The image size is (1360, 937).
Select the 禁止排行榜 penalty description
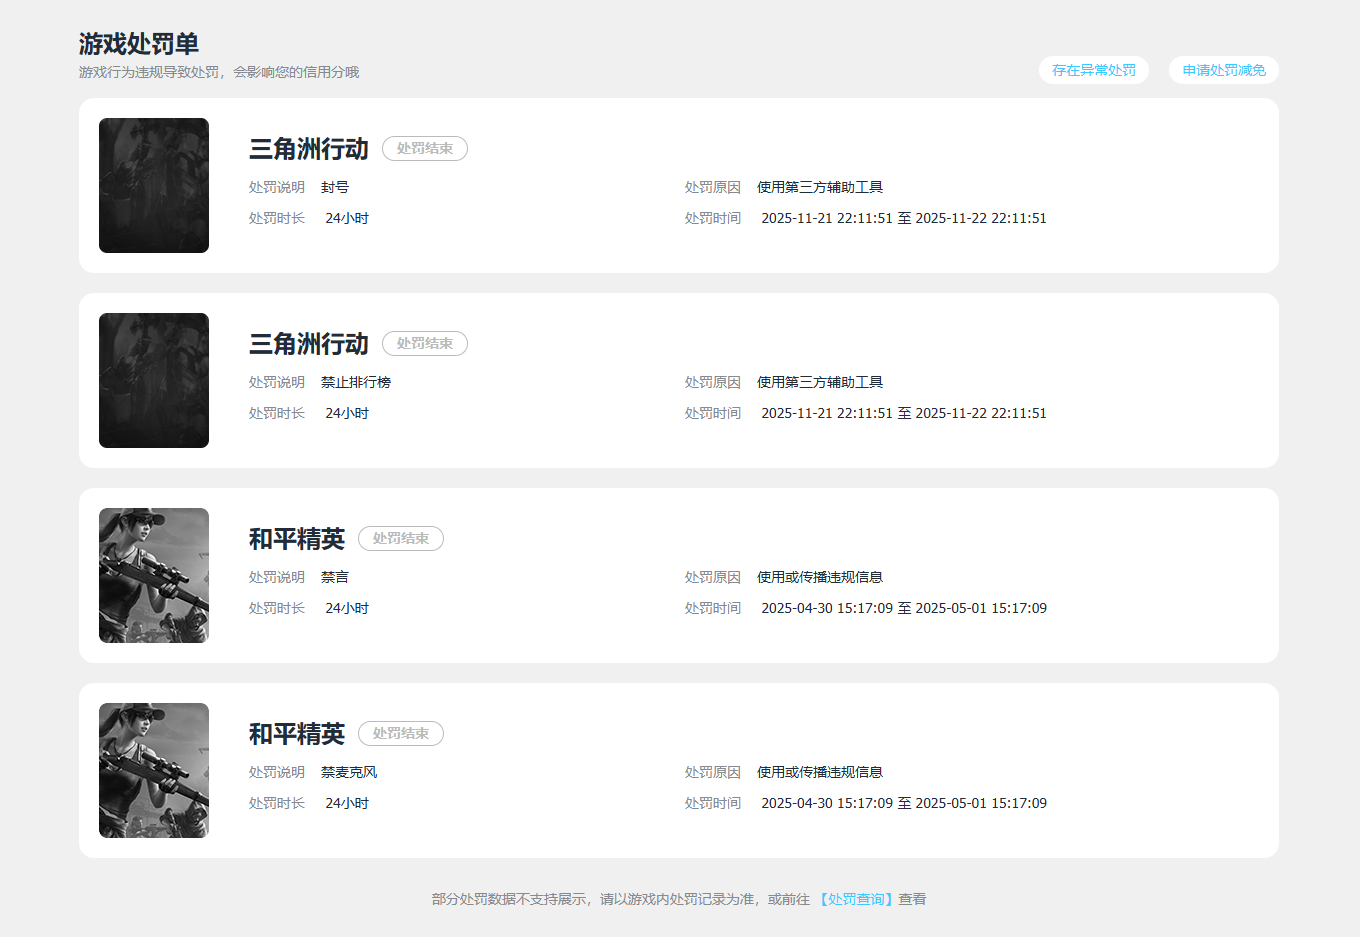[356, 382]
